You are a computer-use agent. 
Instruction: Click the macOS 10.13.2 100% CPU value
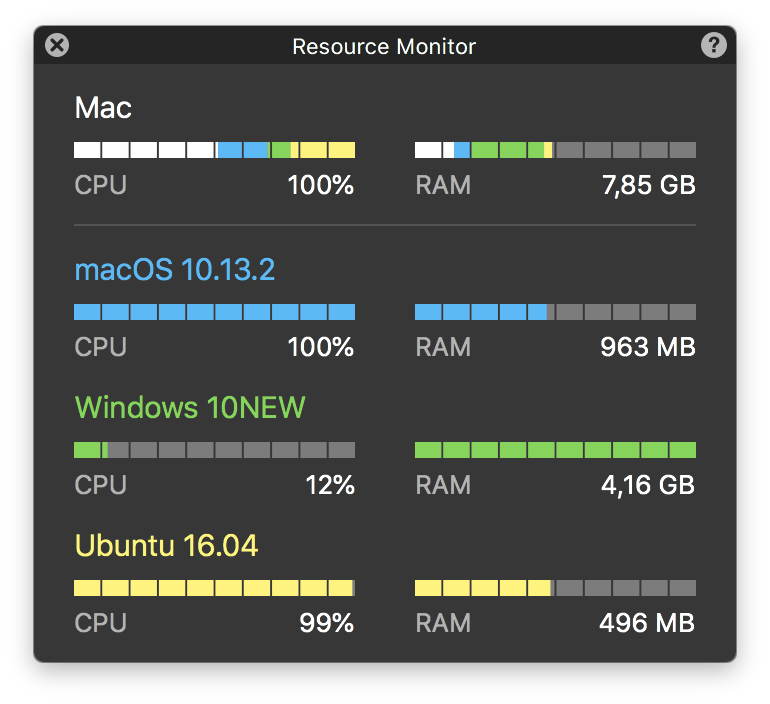pos(321,347)
